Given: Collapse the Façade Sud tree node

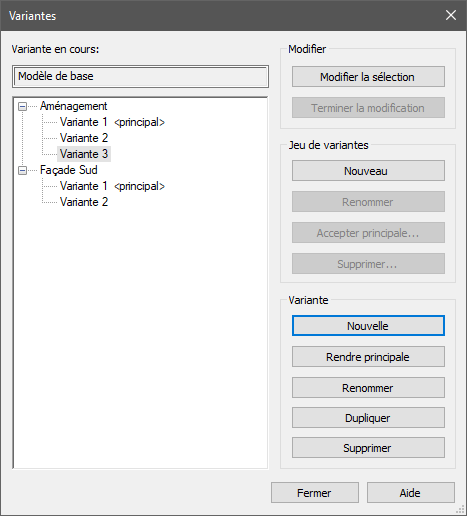Looking at the screenshot, I should coord(22,171).
